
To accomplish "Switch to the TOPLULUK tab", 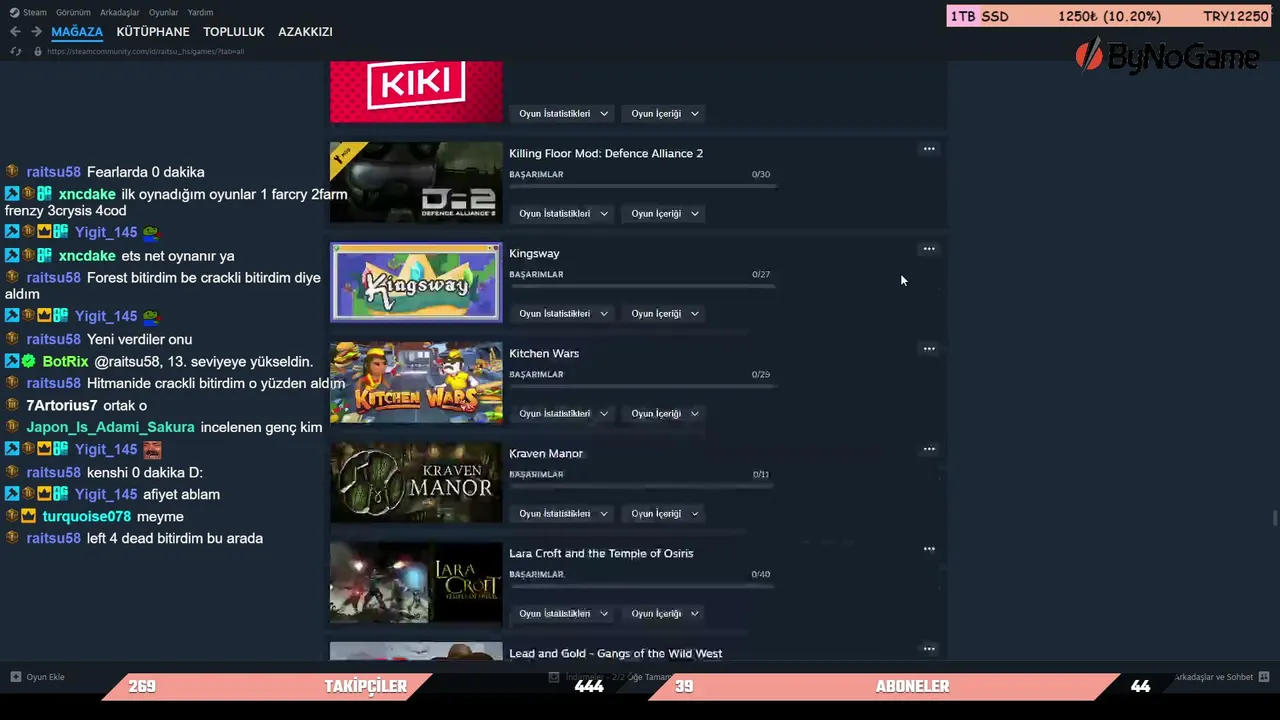I will 234,32.
